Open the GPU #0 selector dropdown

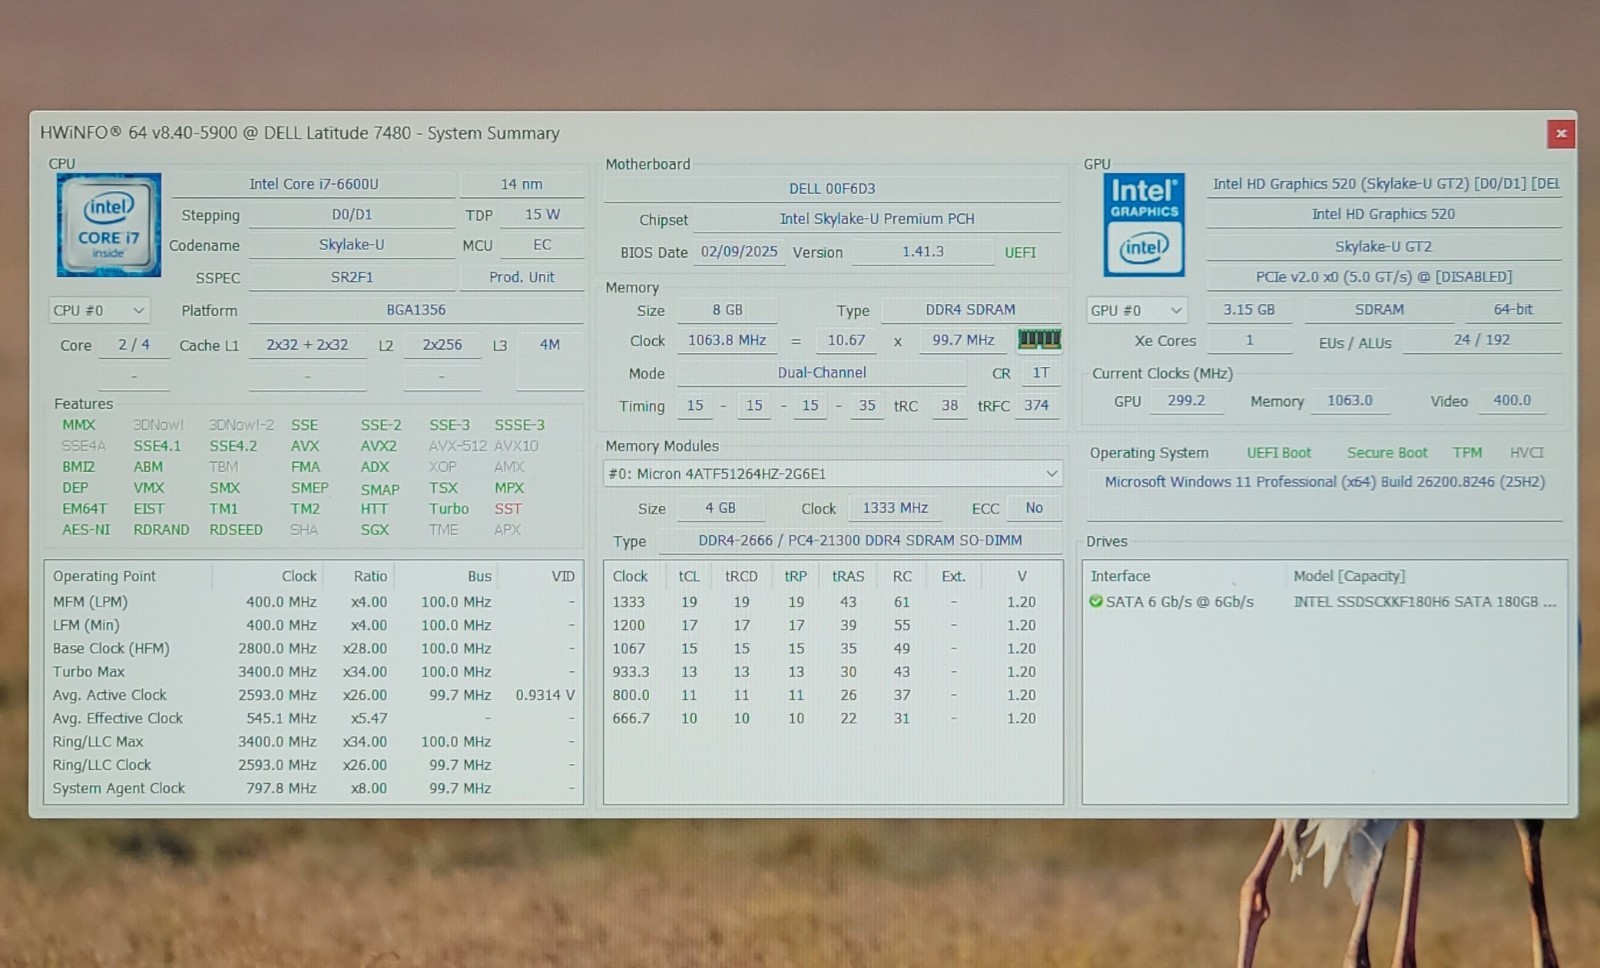pyautogui.click(x=1137, y=311)
